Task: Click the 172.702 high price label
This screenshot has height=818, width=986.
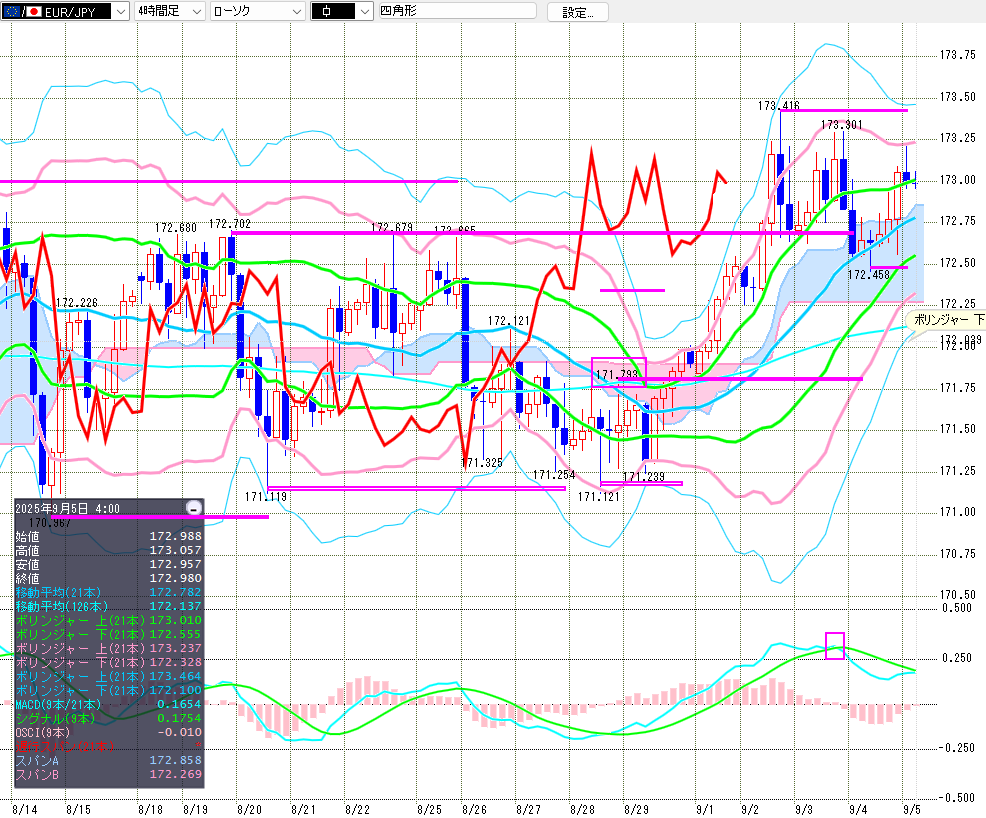Action: (230, 224)
